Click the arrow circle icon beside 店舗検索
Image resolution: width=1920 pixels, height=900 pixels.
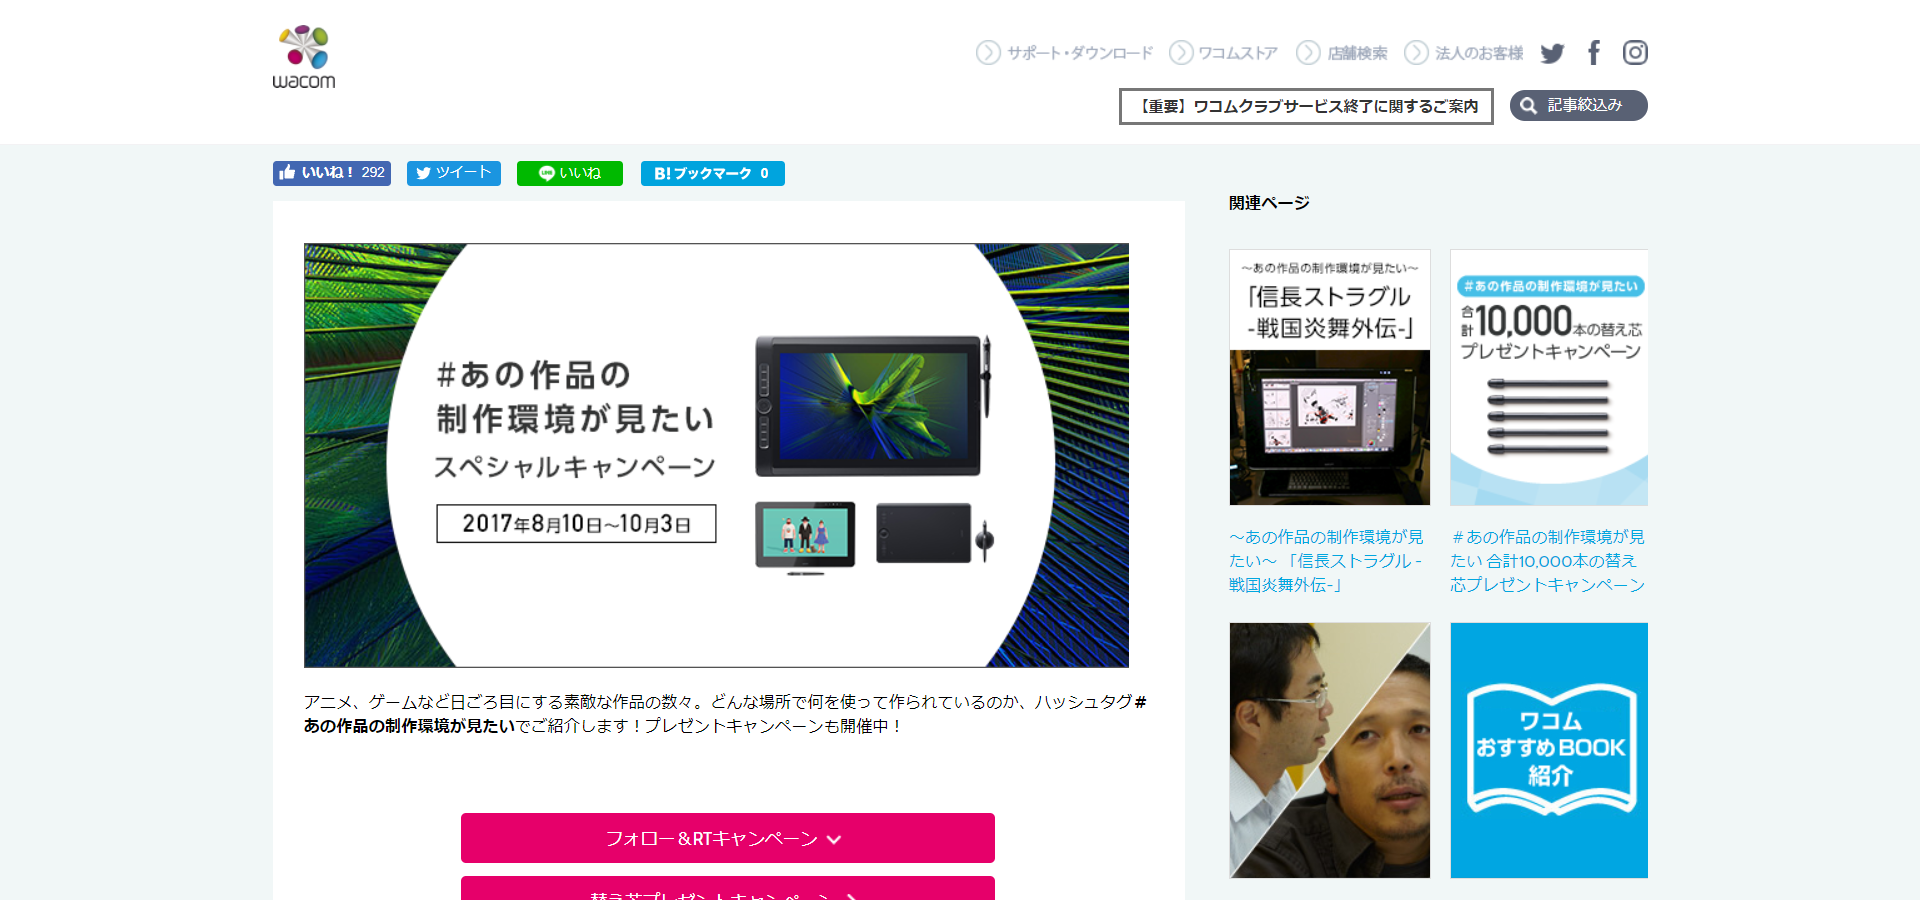1308,52
